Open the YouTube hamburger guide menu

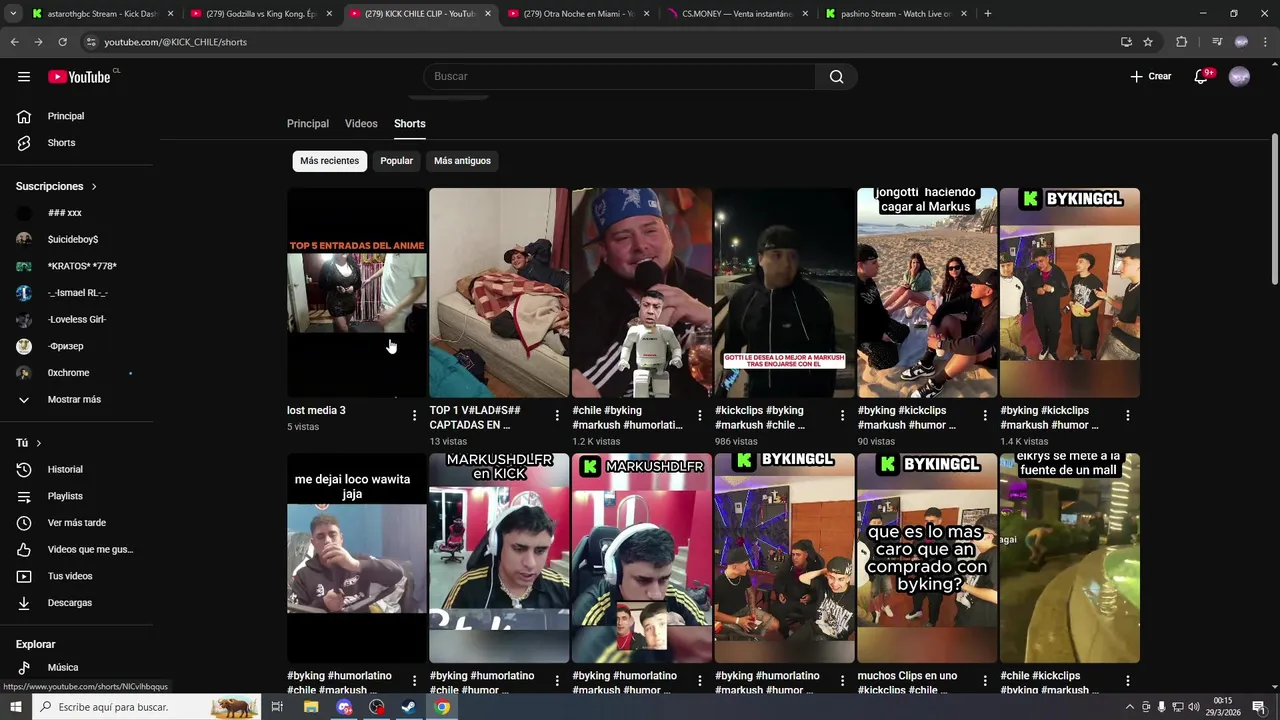coord(24,77)
